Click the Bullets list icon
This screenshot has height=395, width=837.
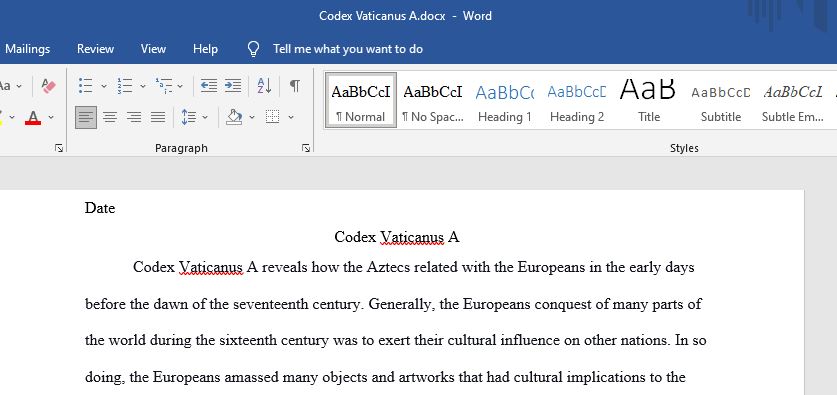pos(85,85)
